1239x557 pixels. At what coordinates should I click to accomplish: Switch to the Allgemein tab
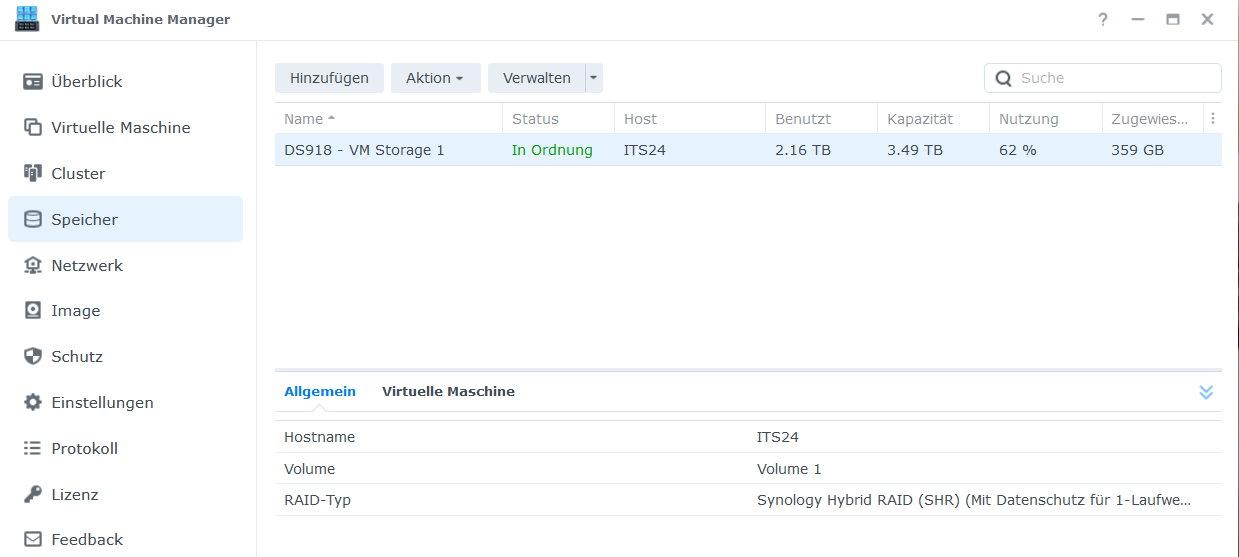coord(320,392)
